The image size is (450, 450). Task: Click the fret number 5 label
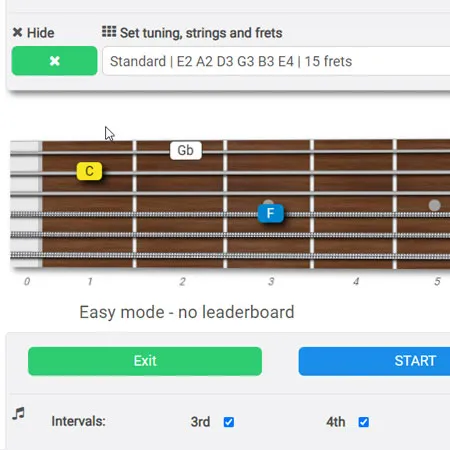point(437,282)
